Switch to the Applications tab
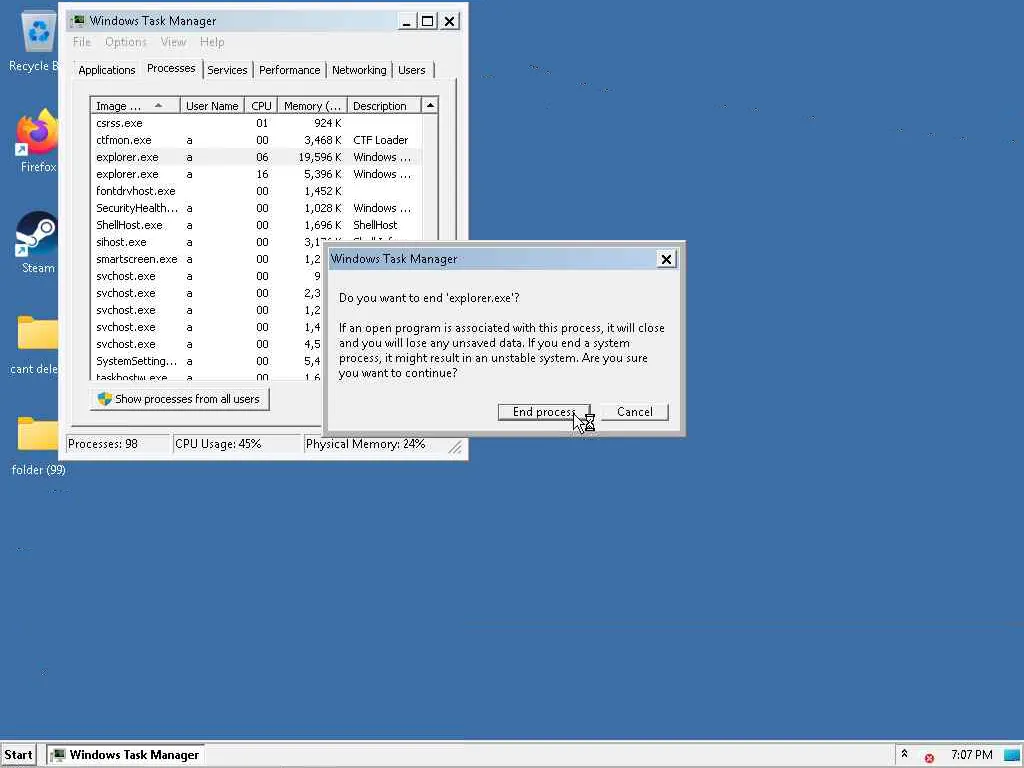 (106, 70)
